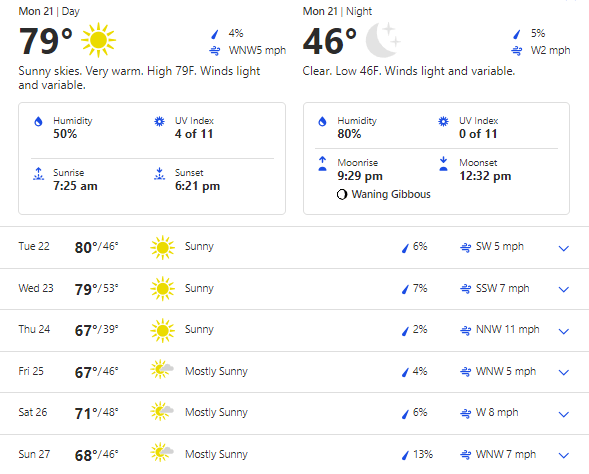Expand the Wed 23 forecast chevron

(563, 290)
